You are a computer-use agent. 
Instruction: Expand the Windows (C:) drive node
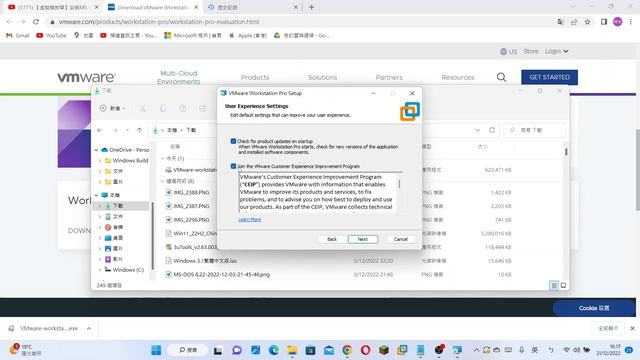click(100, 270)
